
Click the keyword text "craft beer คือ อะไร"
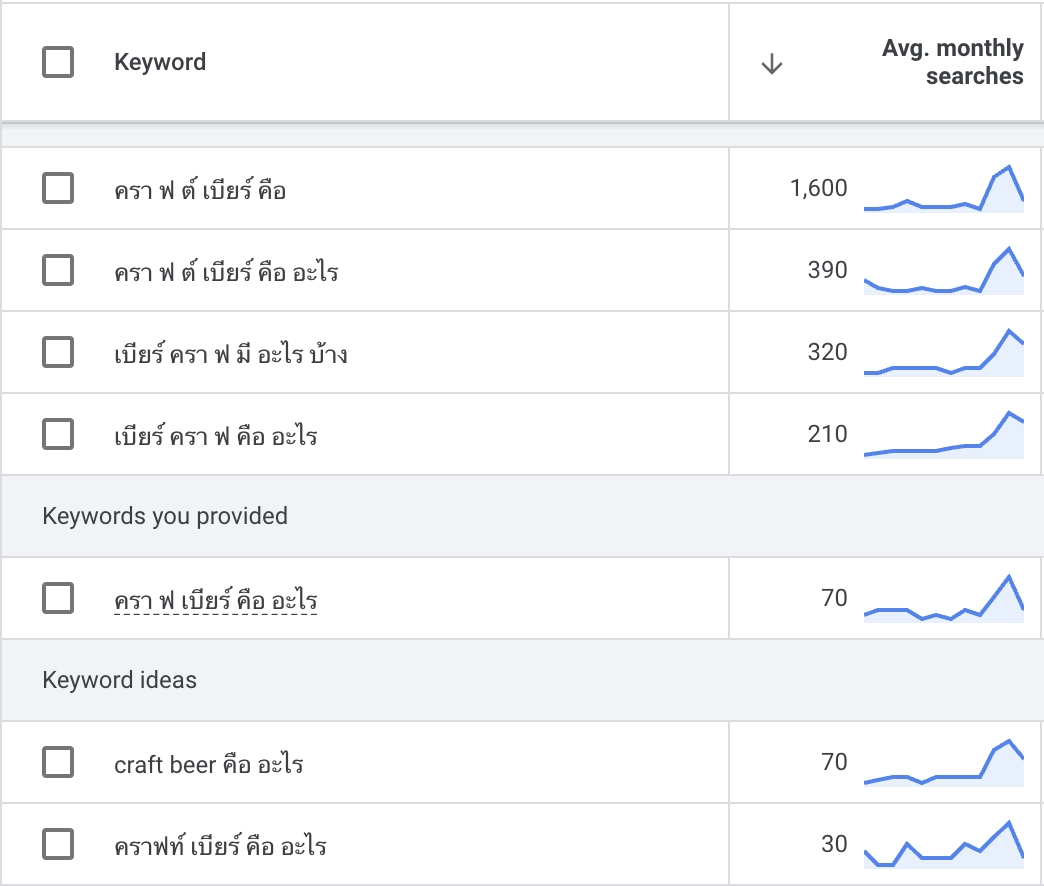coord(208,765)
